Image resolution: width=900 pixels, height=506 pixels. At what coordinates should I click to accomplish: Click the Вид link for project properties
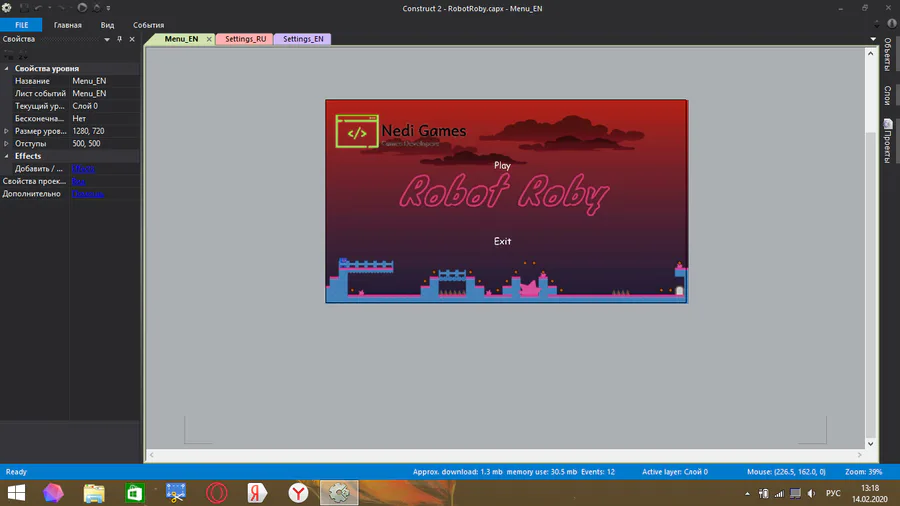(79, 181)
